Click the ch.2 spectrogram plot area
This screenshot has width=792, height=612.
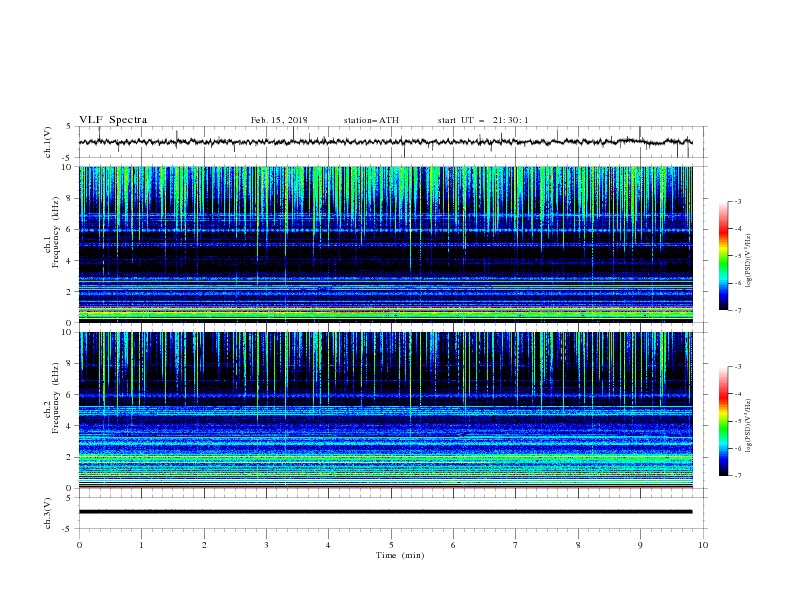(386, 410)
